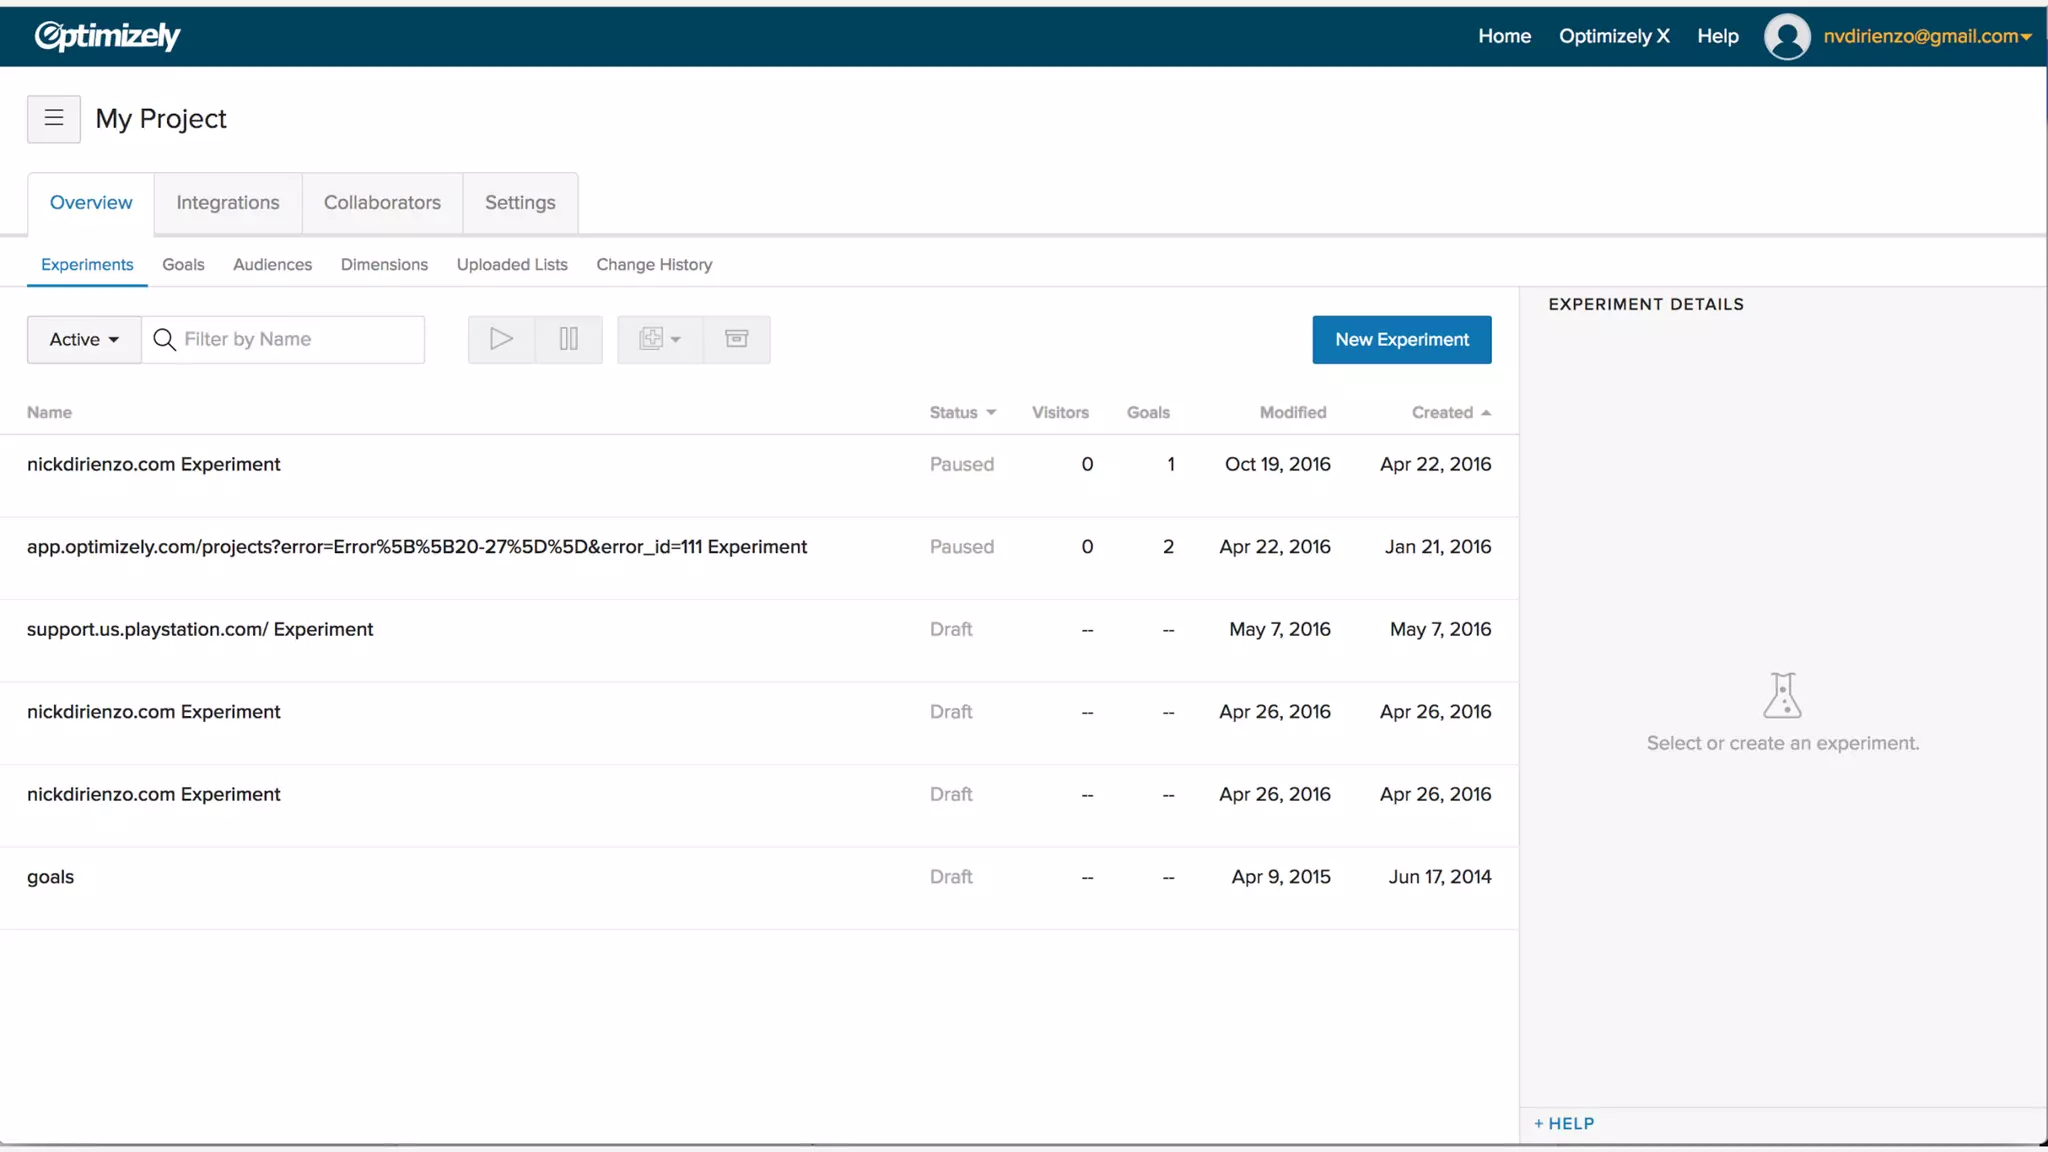This screenshot has width=2048, height=1152.
Task: Open the Collaborators tab
Action: pyautogui.click(x=382, y=203)
